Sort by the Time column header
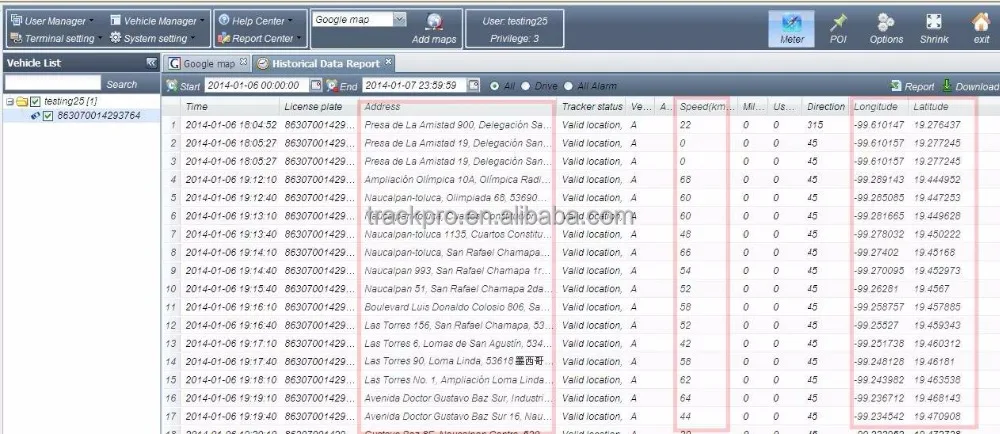Image resolution: width=1000 pixels, height=434 pixels. pyautogui.click(x=230, y=106)
